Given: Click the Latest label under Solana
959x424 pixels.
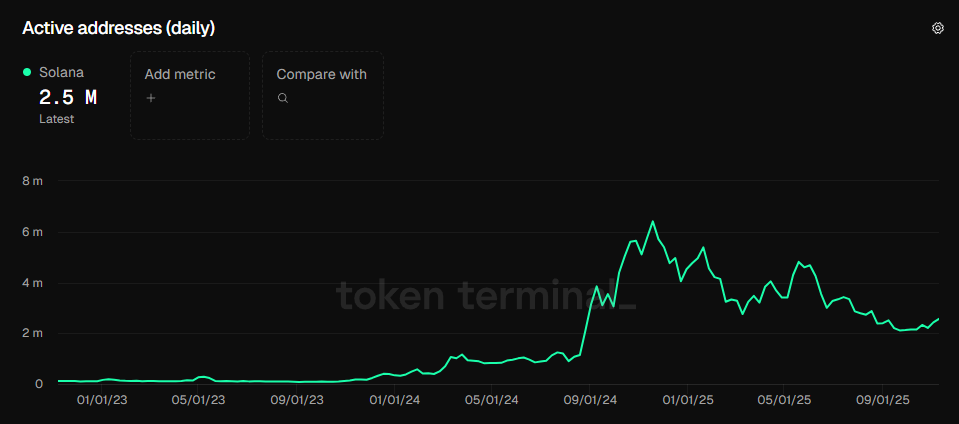Looking at the screenshot, I should click(x=57, y=119).
